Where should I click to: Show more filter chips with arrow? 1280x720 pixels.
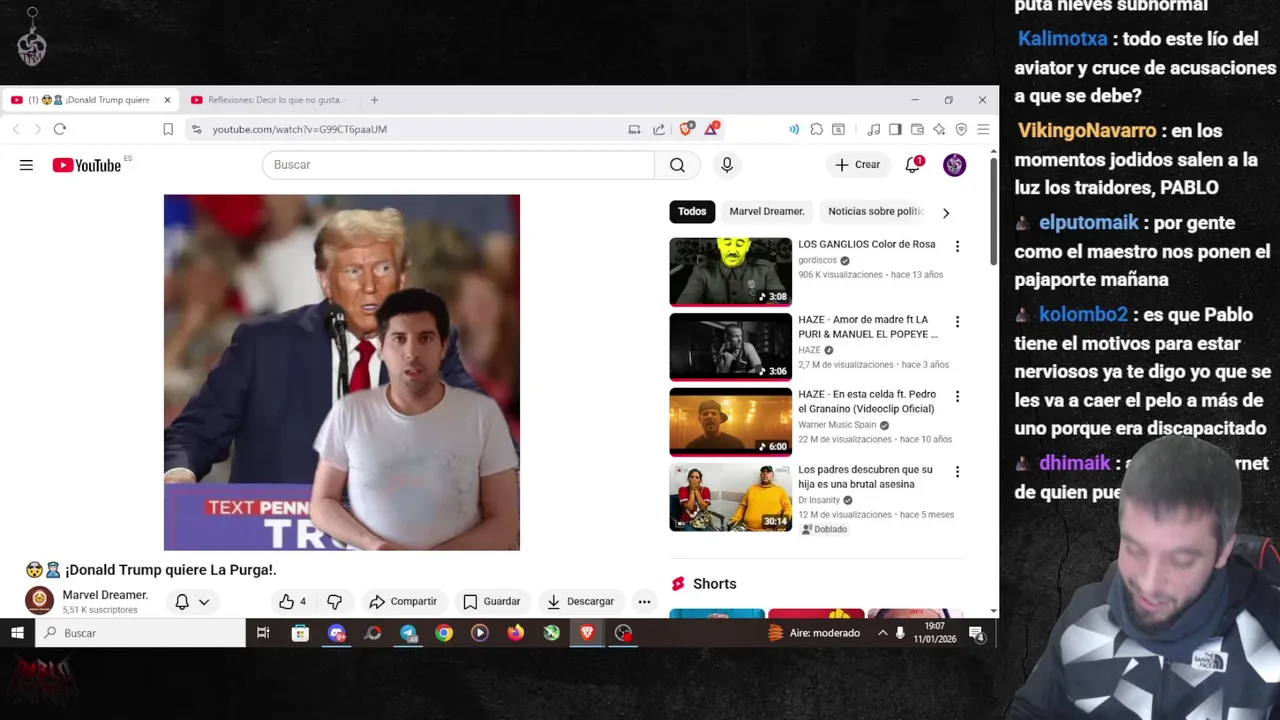946,212
